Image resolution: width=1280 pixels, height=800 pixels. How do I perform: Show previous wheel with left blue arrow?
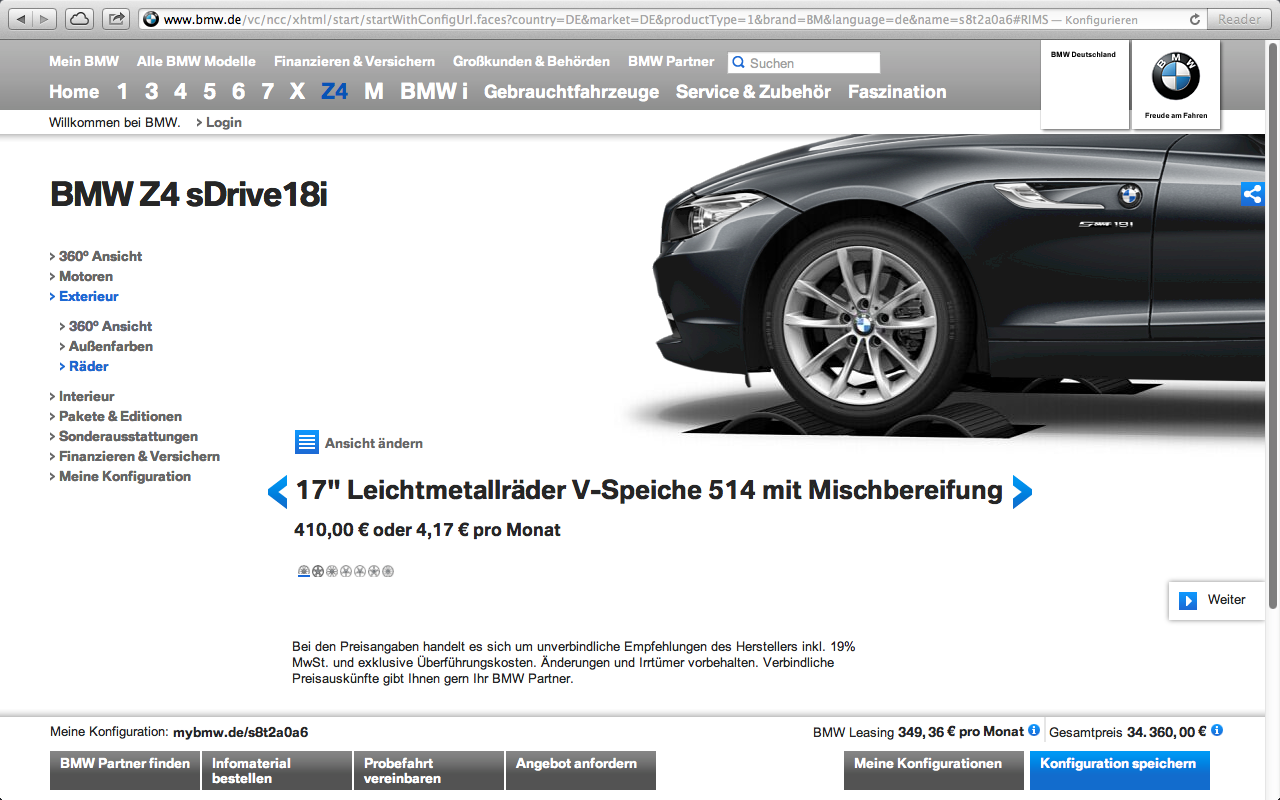[x=278, y=491]
